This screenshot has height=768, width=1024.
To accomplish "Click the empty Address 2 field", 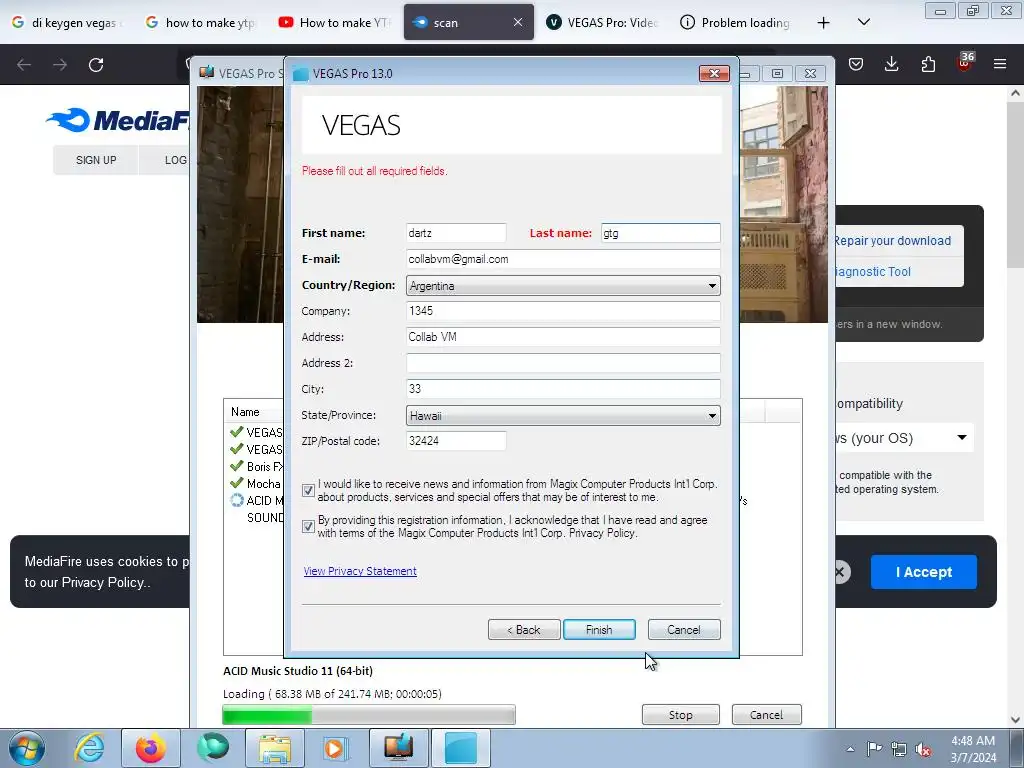I will (x=563, y=363).
